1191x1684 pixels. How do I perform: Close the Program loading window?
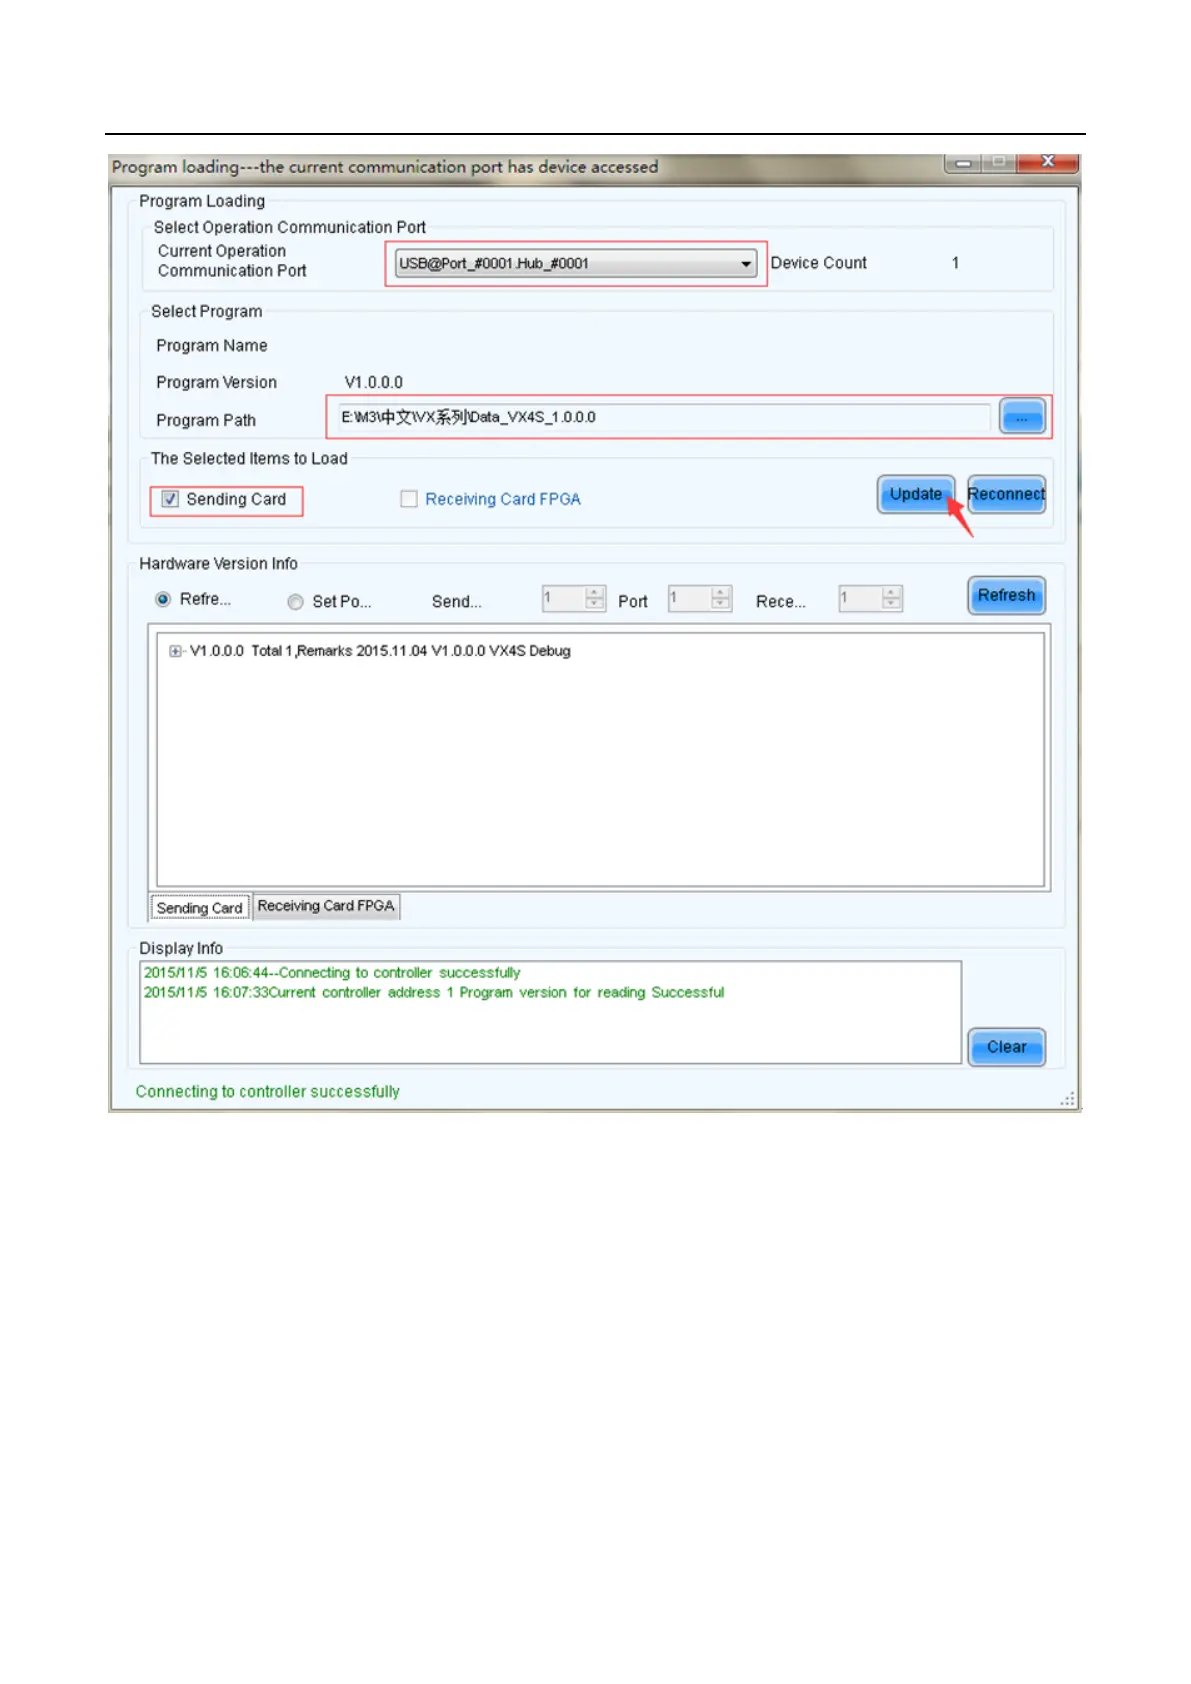tap(1047, 162)
